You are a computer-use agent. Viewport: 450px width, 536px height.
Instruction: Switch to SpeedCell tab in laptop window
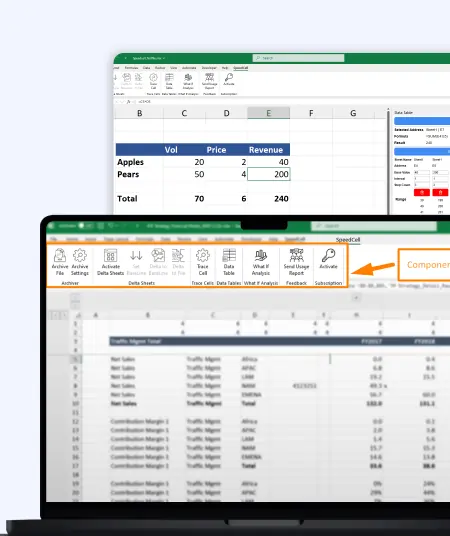(x=348, y=240)
